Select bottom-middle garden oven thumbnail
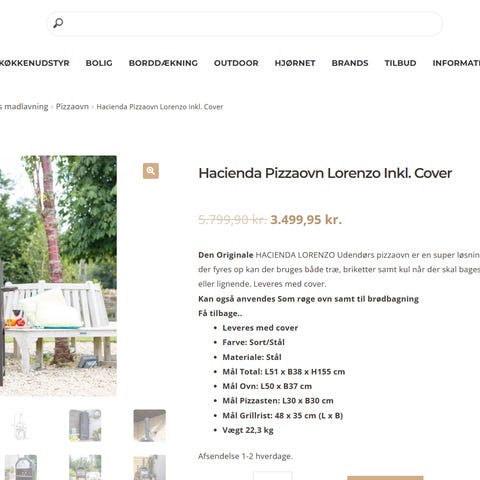Screen dimensions: 480x480 click(x=85, y=467)
